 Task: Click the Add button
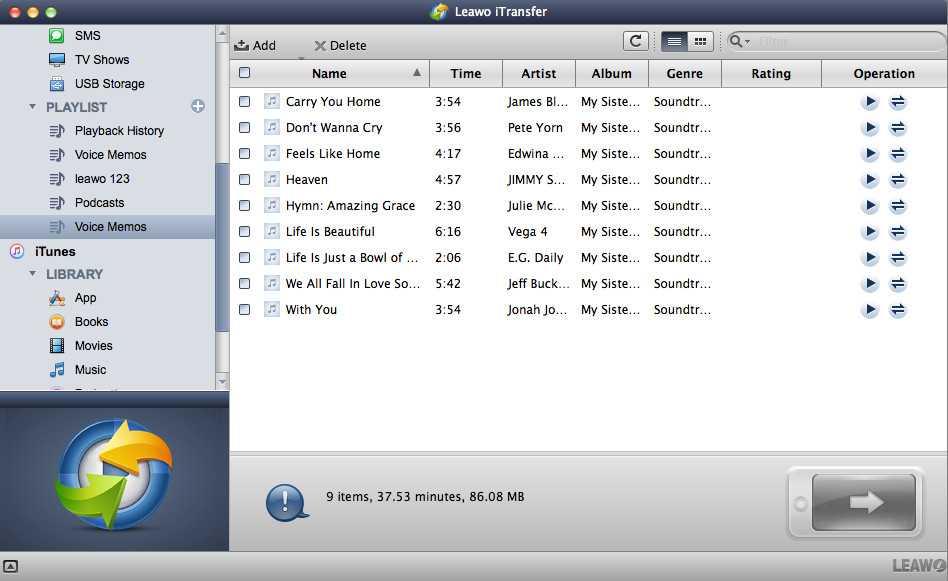(255, 45)
